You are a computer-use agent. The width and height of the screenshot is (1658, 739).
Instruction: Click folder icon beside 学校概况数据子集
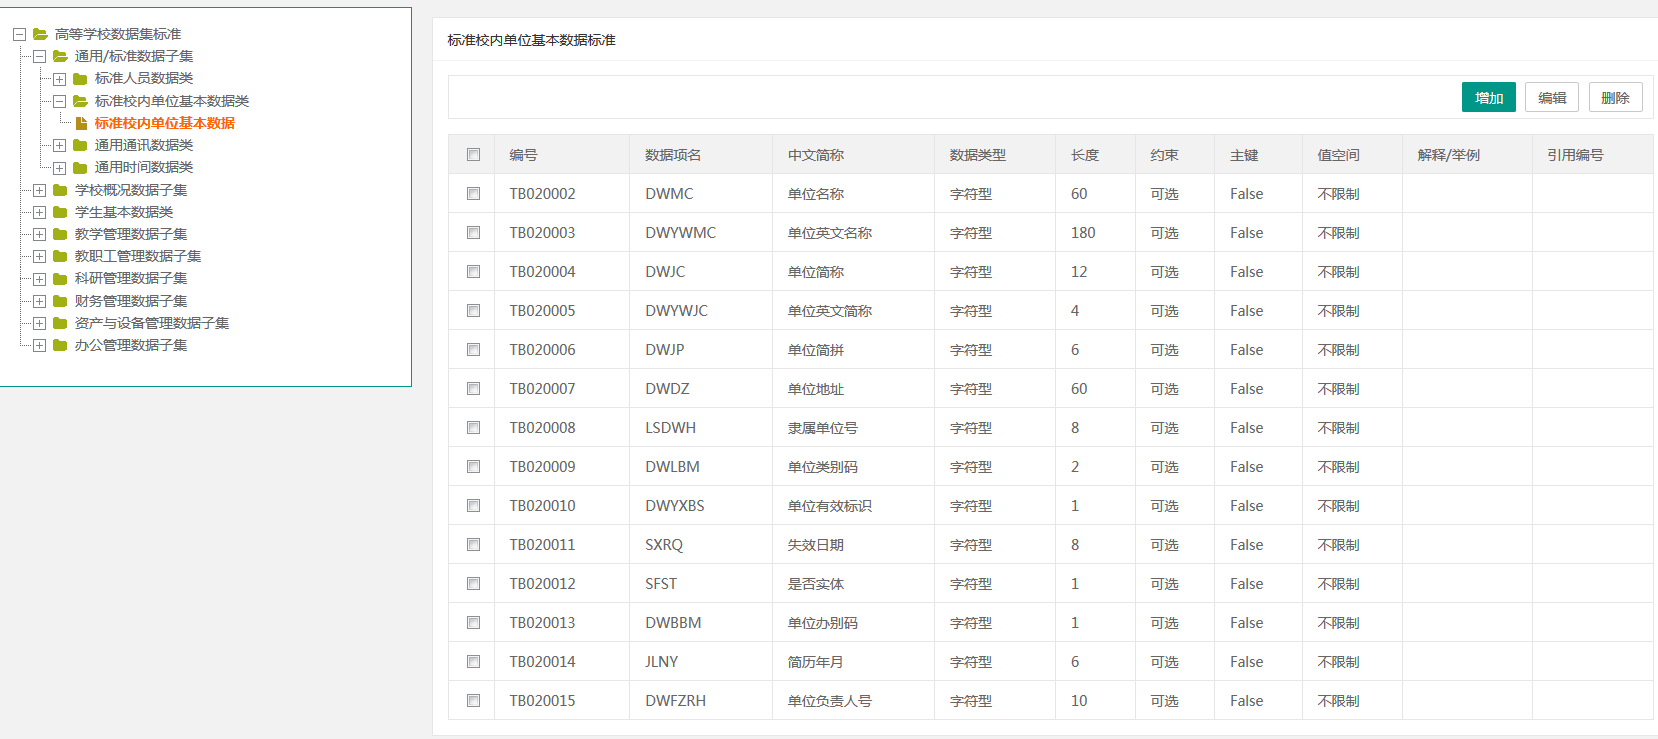[x=60, y=190]
